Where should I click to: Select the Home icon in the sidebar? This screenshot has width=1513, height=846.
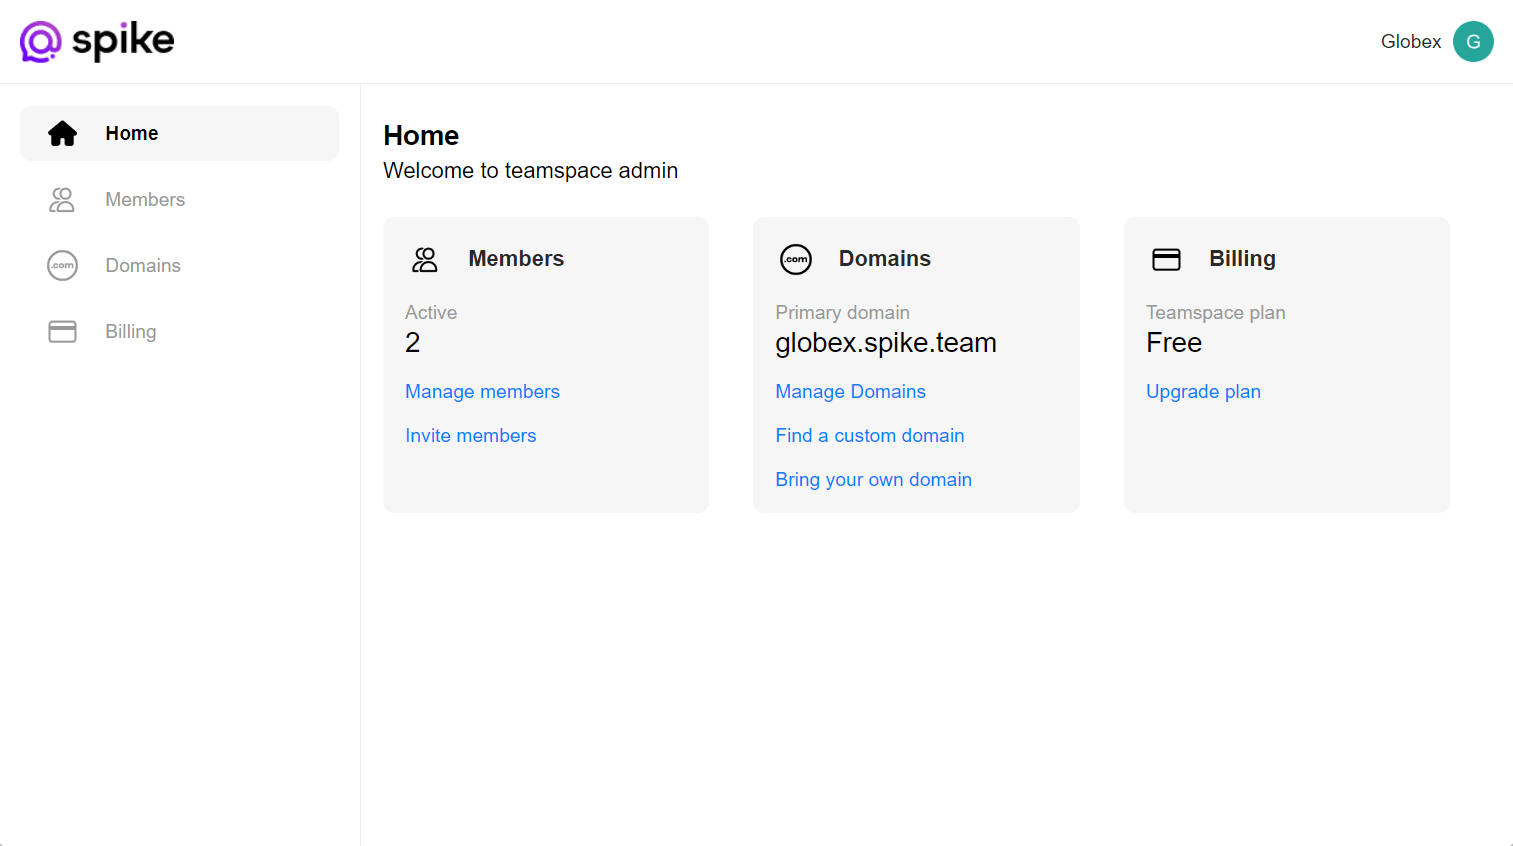click(63, 132)
